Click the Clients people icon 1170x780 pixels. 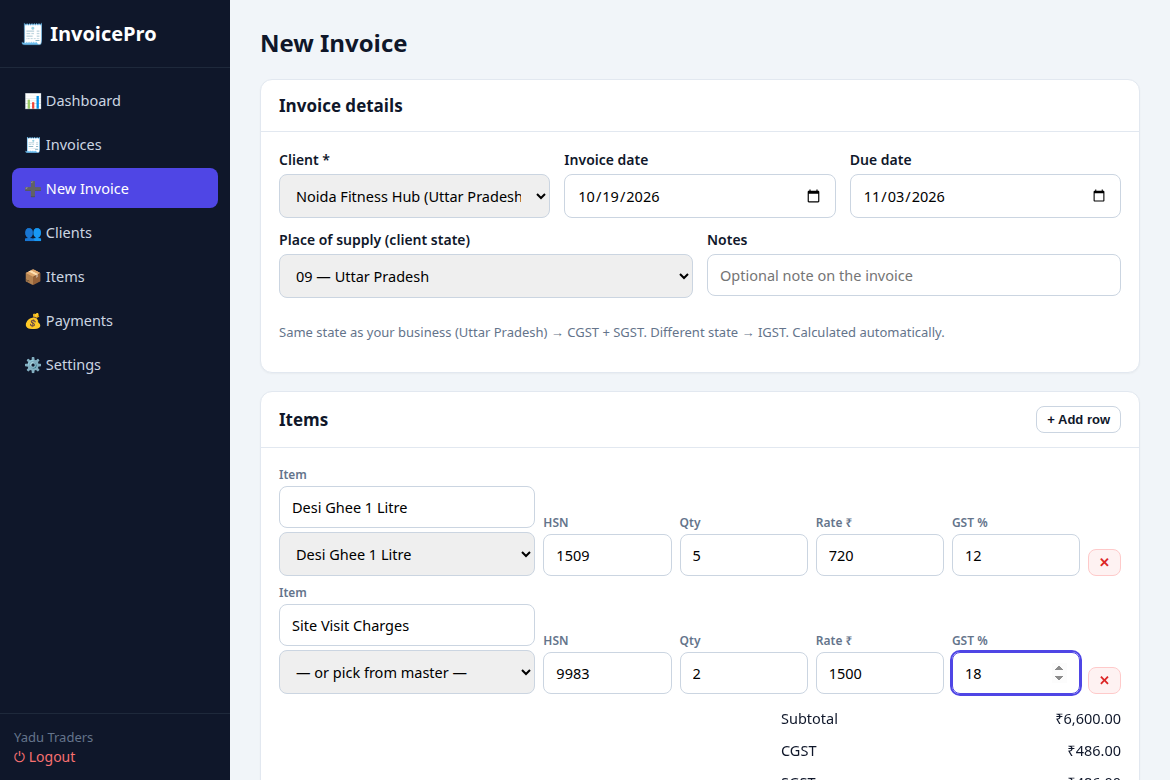[x=33, y=233]
